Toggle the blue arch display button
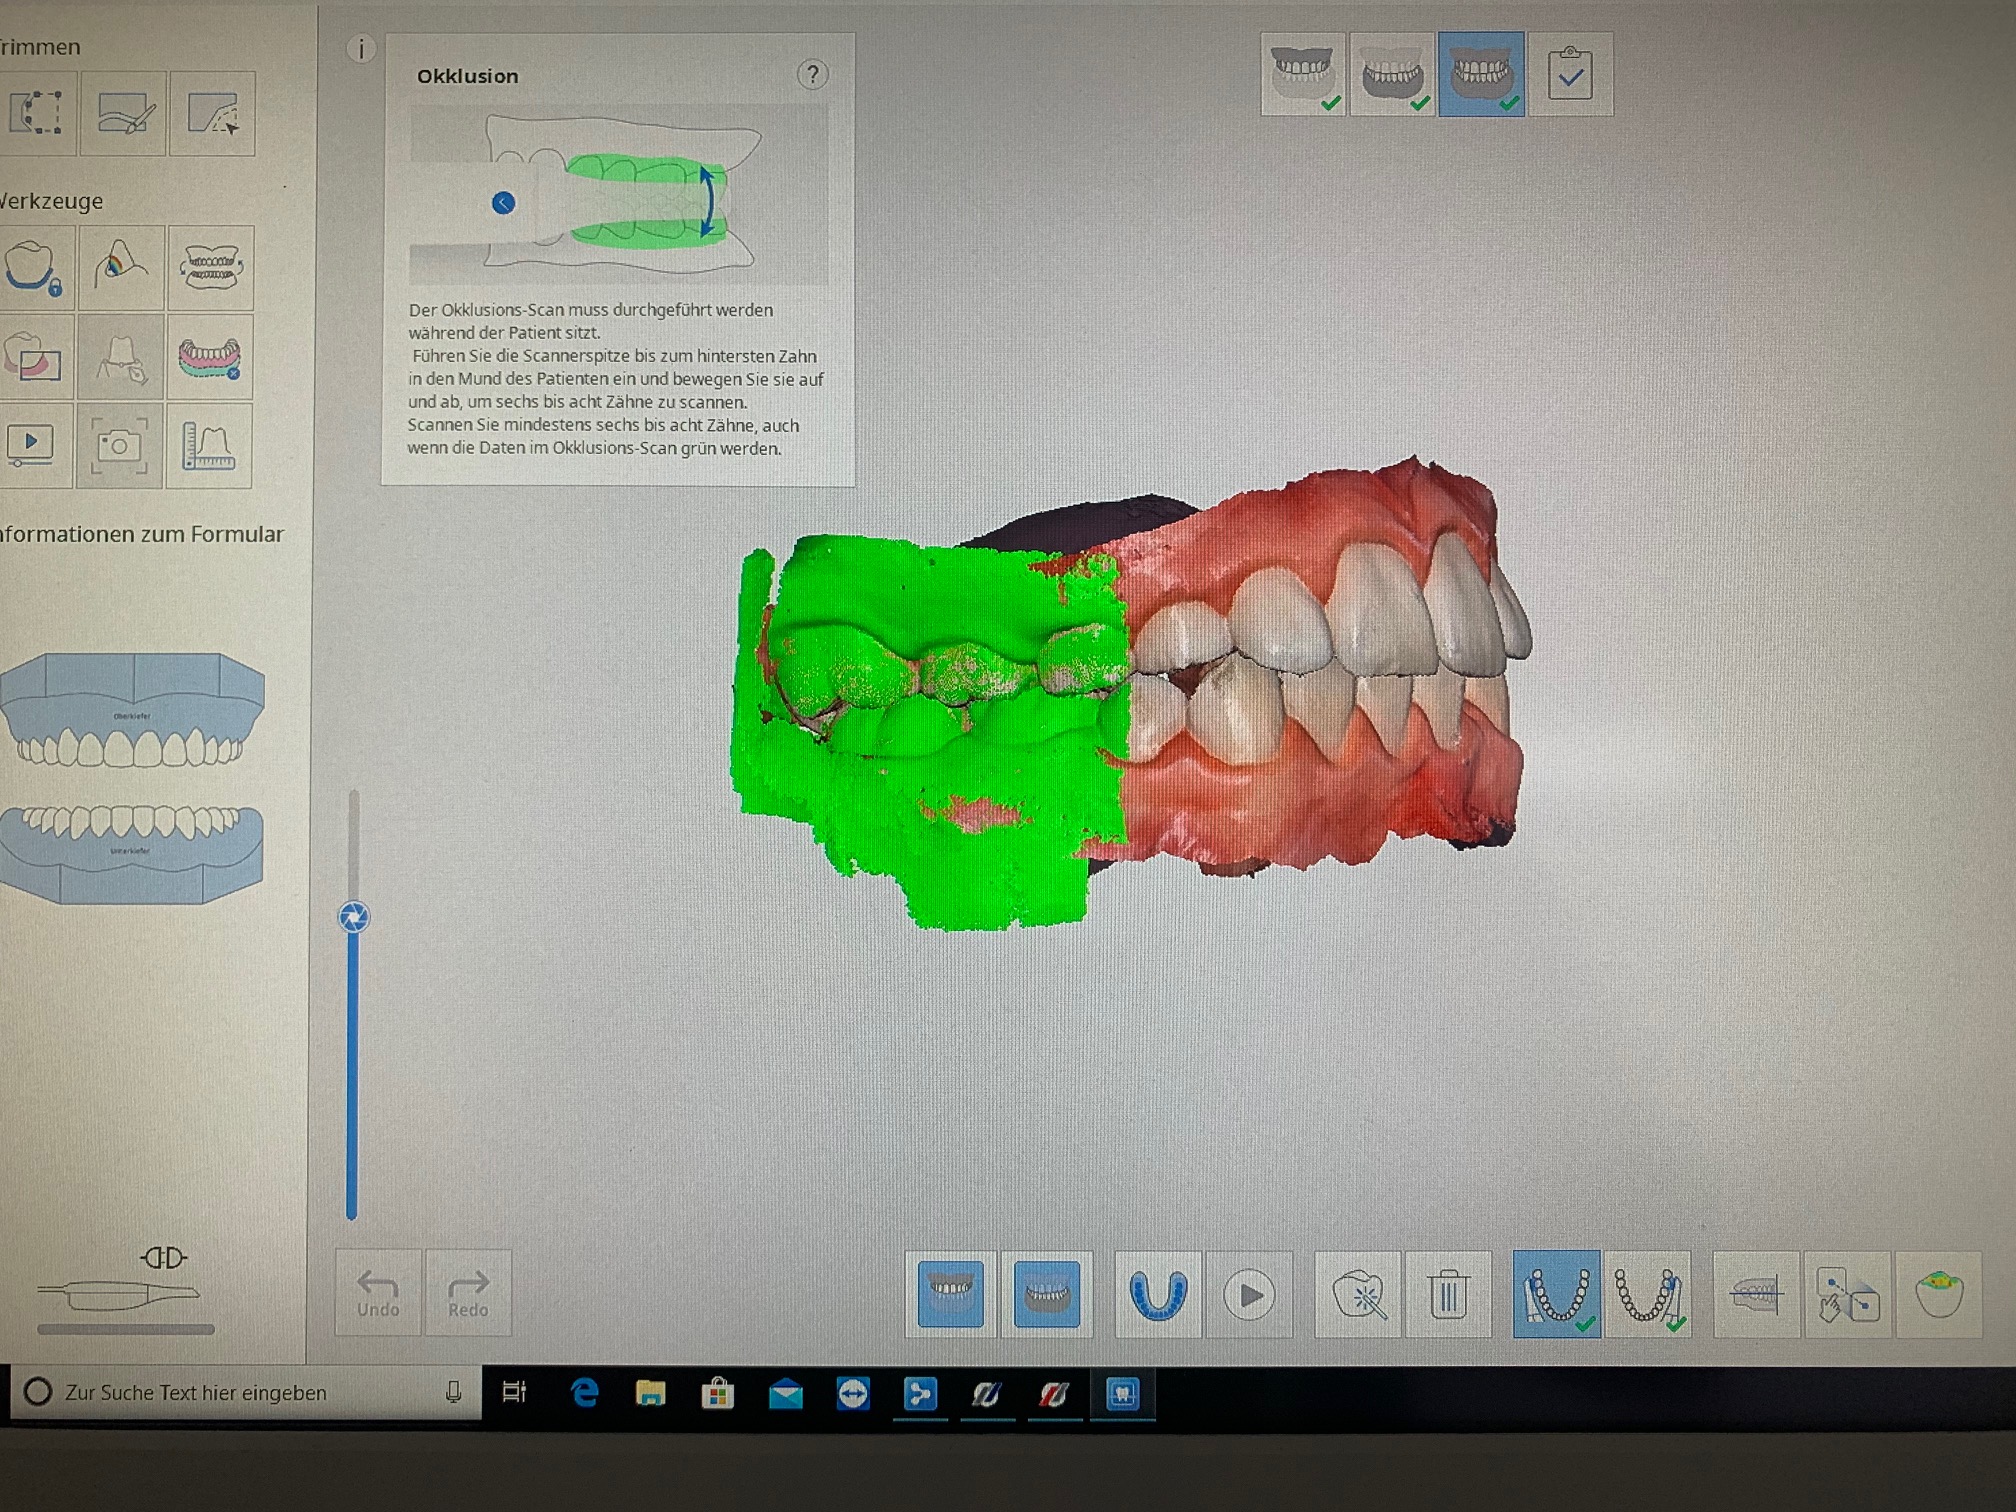 click(1158, 1294)
